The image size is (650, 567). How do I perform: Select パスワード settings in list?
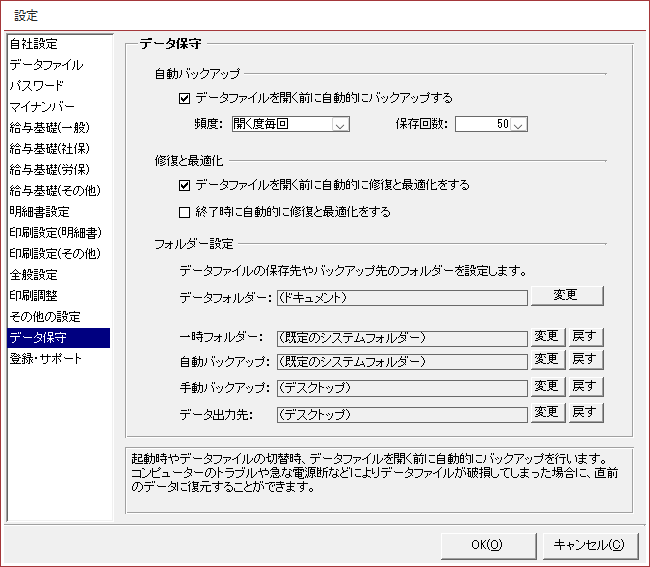(x=36, y=86)
